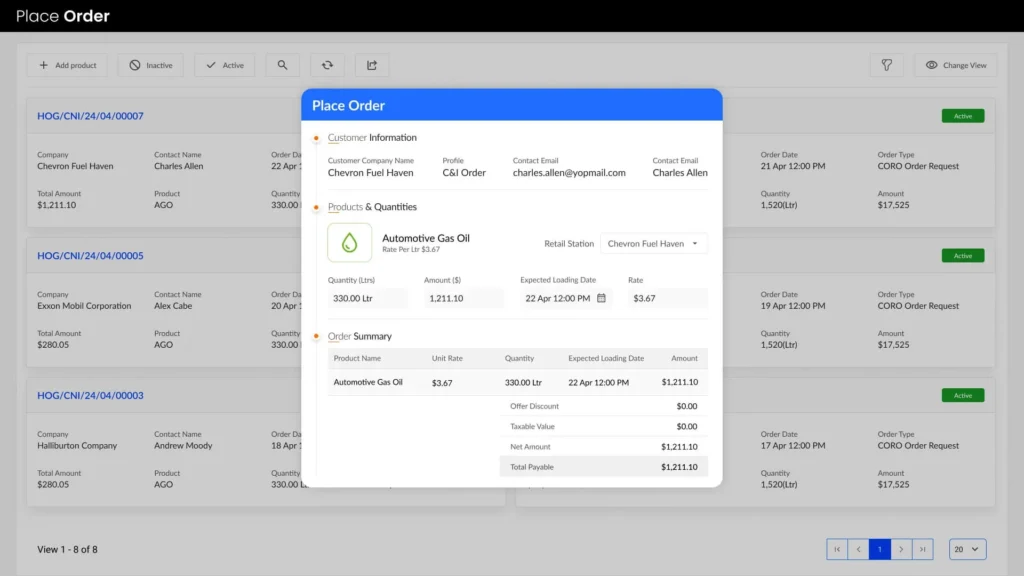The image size is (1024, 576).
Task: Click the search magnifier icon in toolbar
Action: click(x=282, y=65)
